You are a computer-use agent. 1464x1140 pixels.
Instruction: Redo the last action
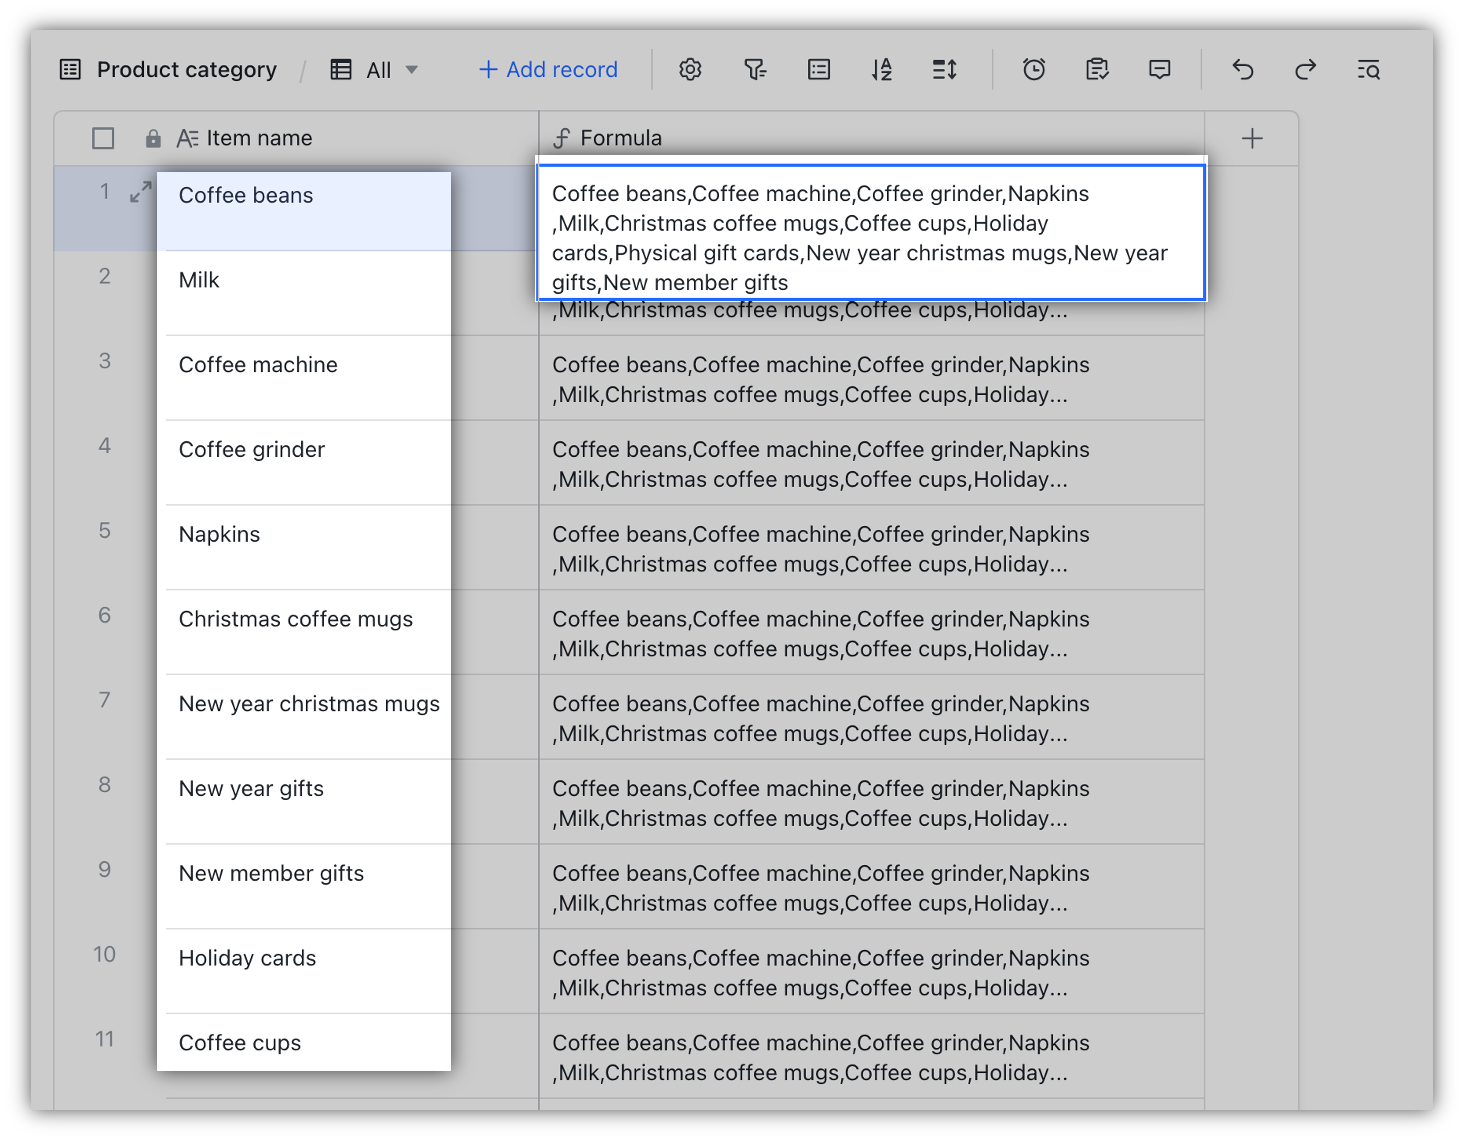(x=1305, y=69)
